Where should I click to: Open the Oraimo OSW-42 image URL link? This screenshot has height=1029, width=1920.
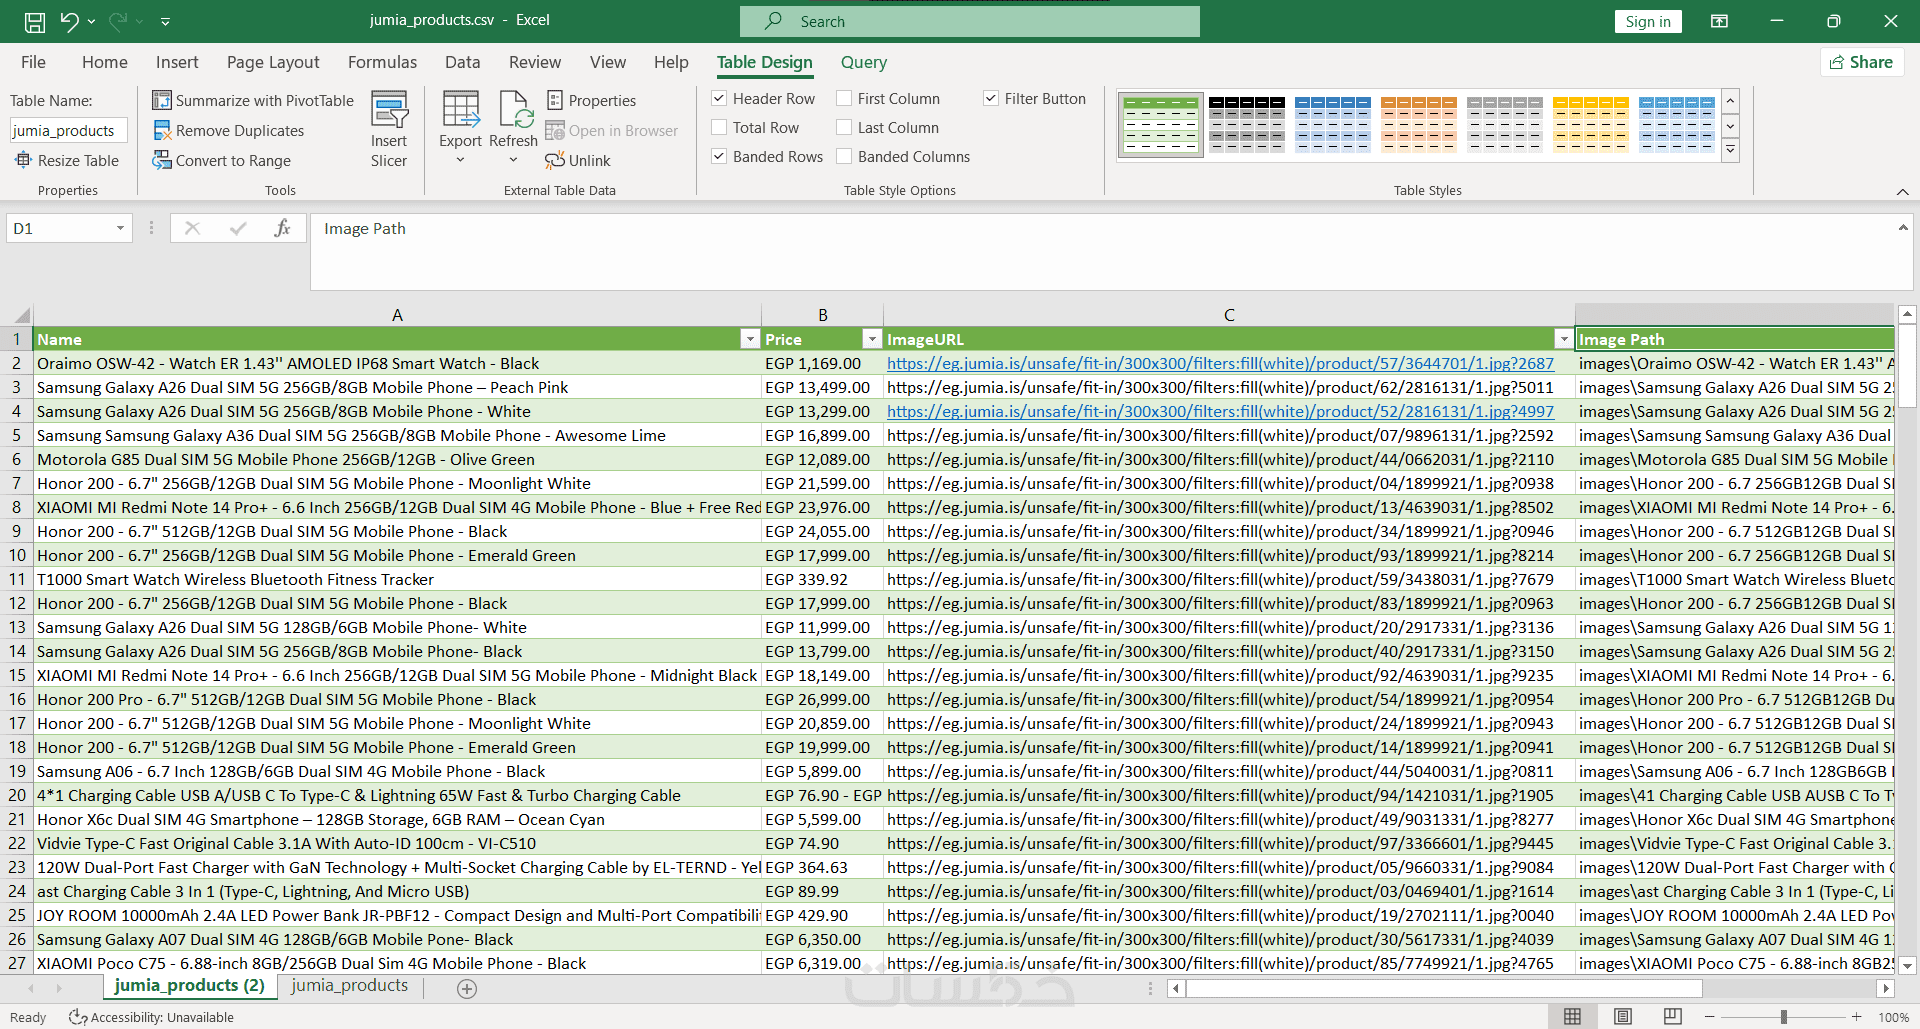(1220, 363)
